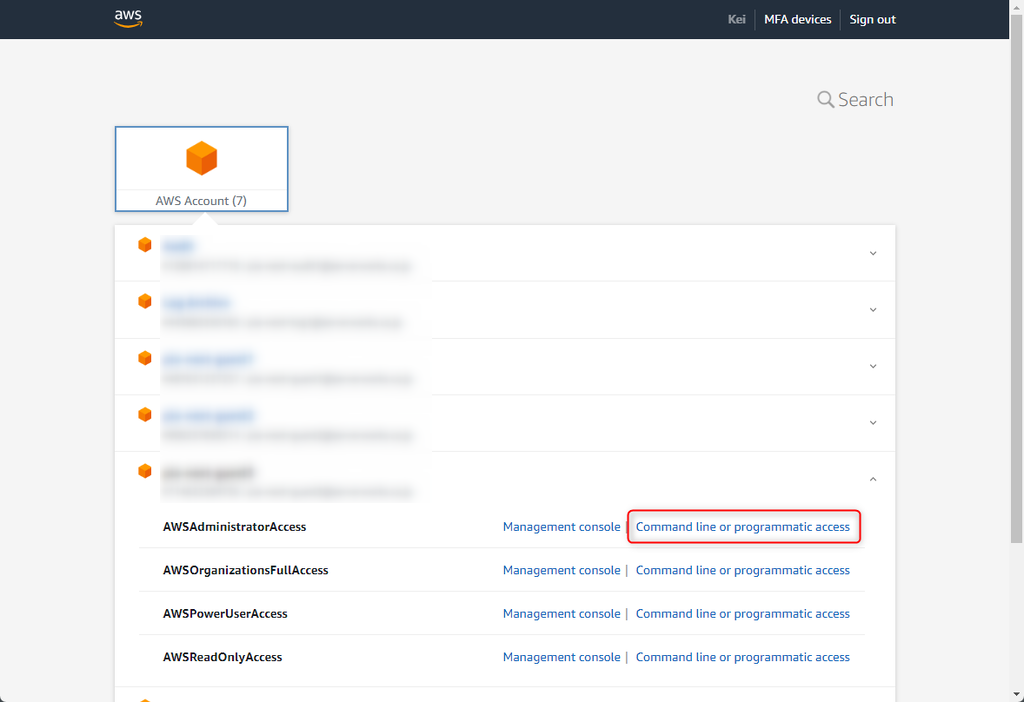Click the vertical scrollbar thumb
Screen dimensions: 1024x702
[x=1016, y=277]
